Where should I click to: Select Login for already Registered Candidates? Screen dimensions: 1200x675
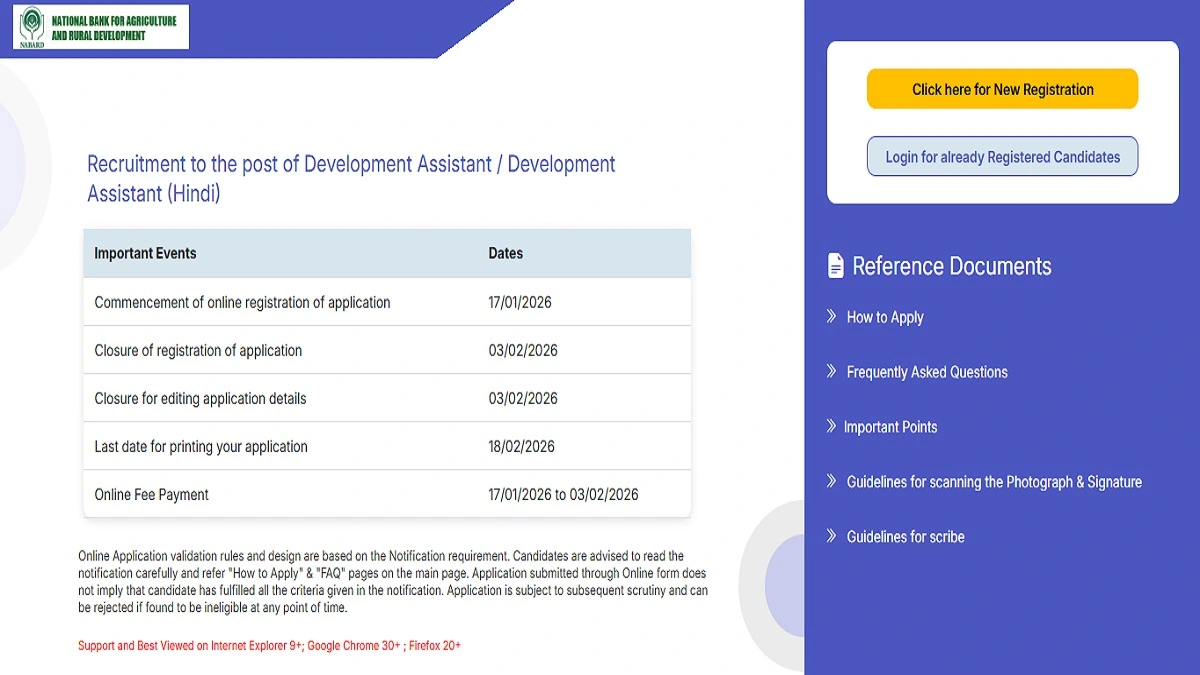1002,156
